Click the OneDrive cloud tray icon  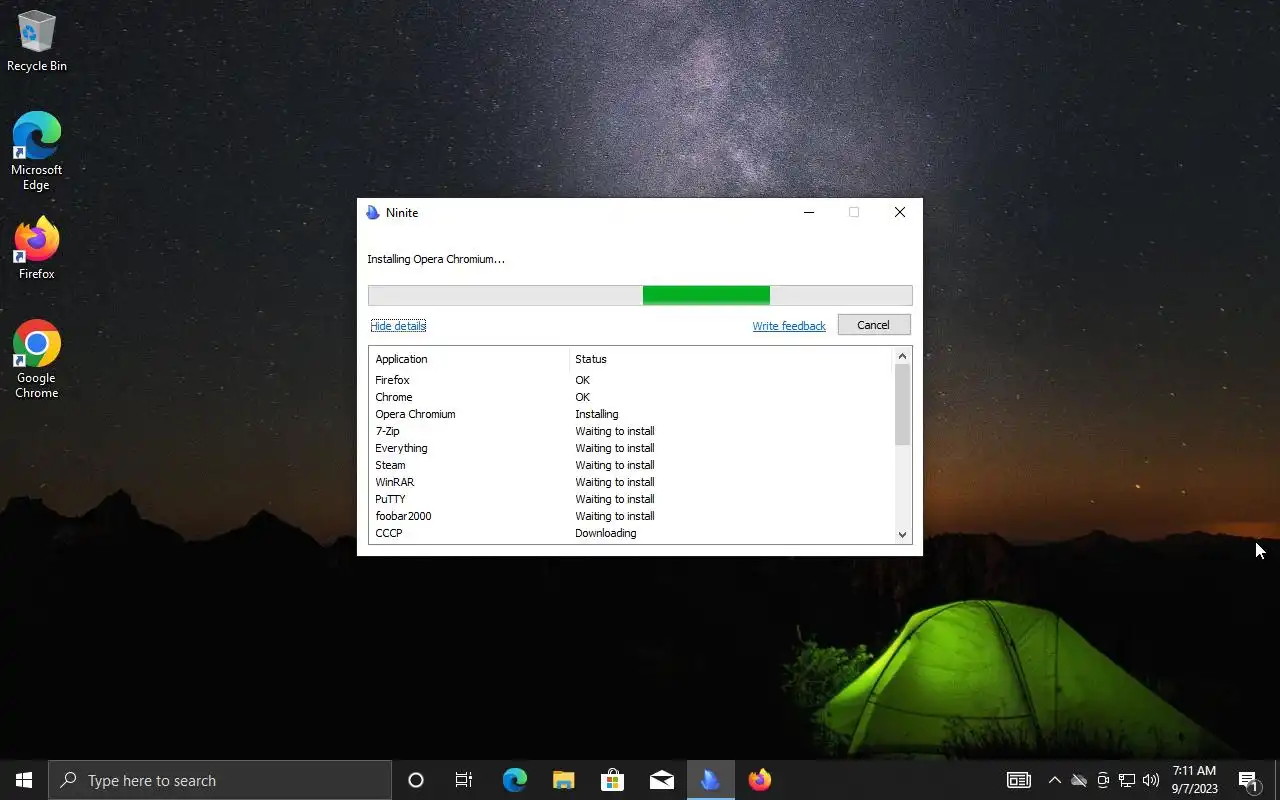(1079, 780)
